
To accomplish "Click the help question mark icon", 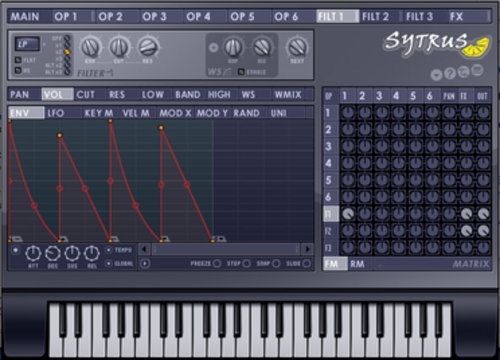I will pos(450,73).
